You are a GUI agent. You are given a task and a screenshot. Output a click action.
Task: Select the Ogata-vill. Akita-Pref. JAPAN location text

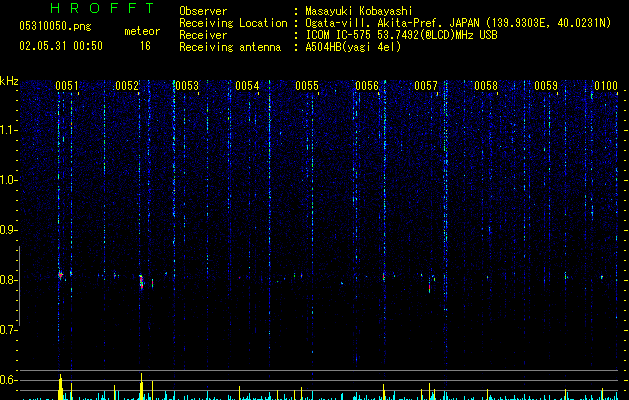coord(458,23)
